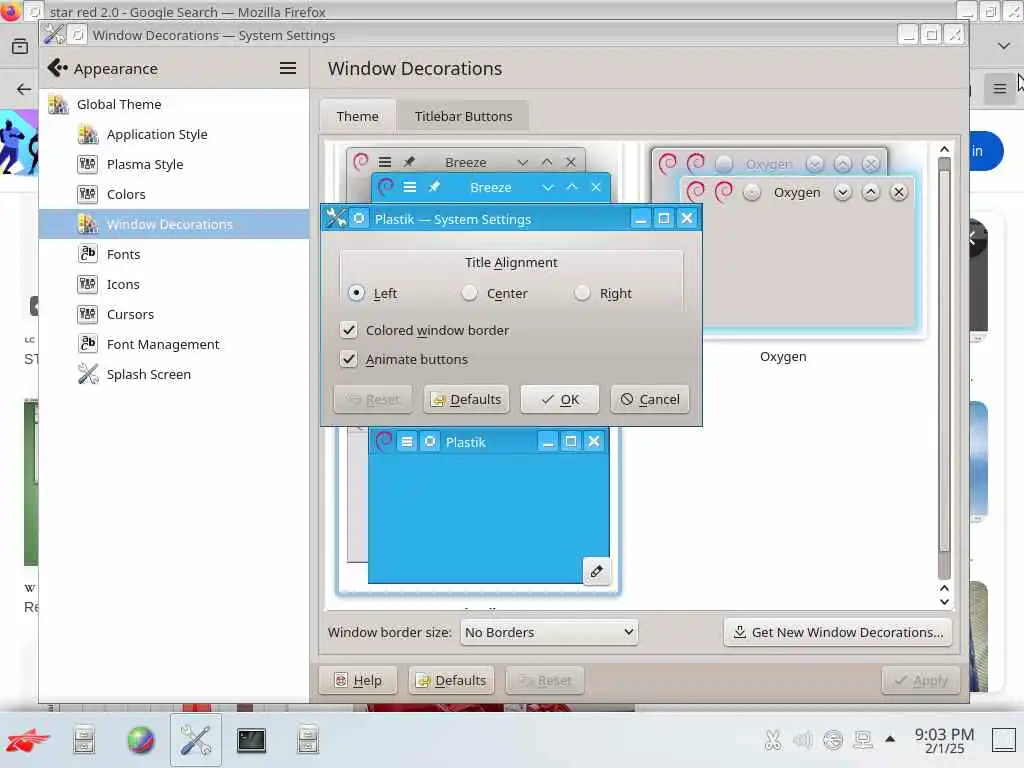1024x768 pixels.
Task: Click Defaults in the bottom button bar
Action: [451, 680]
